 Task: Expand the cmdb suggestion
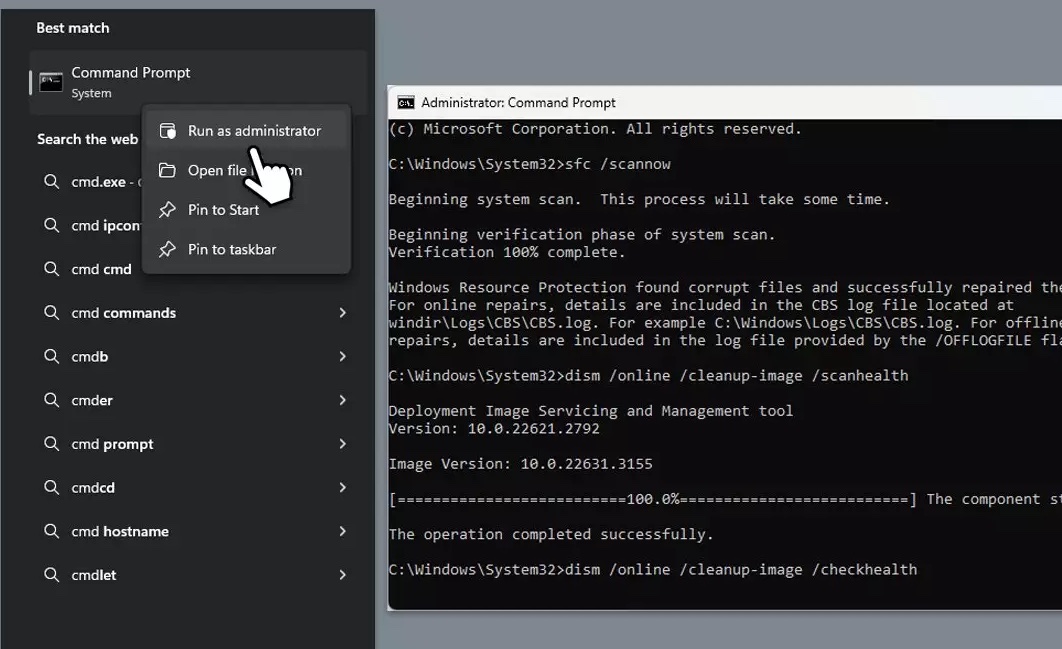point(343,356)
